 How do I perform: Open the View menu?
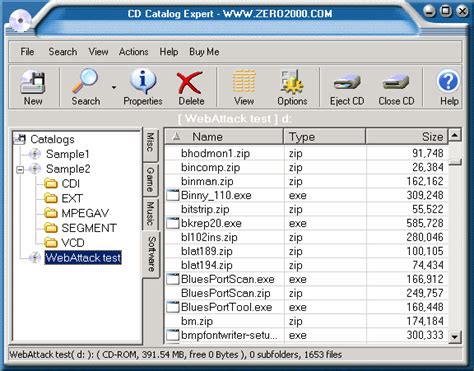[x=98, y=52]
